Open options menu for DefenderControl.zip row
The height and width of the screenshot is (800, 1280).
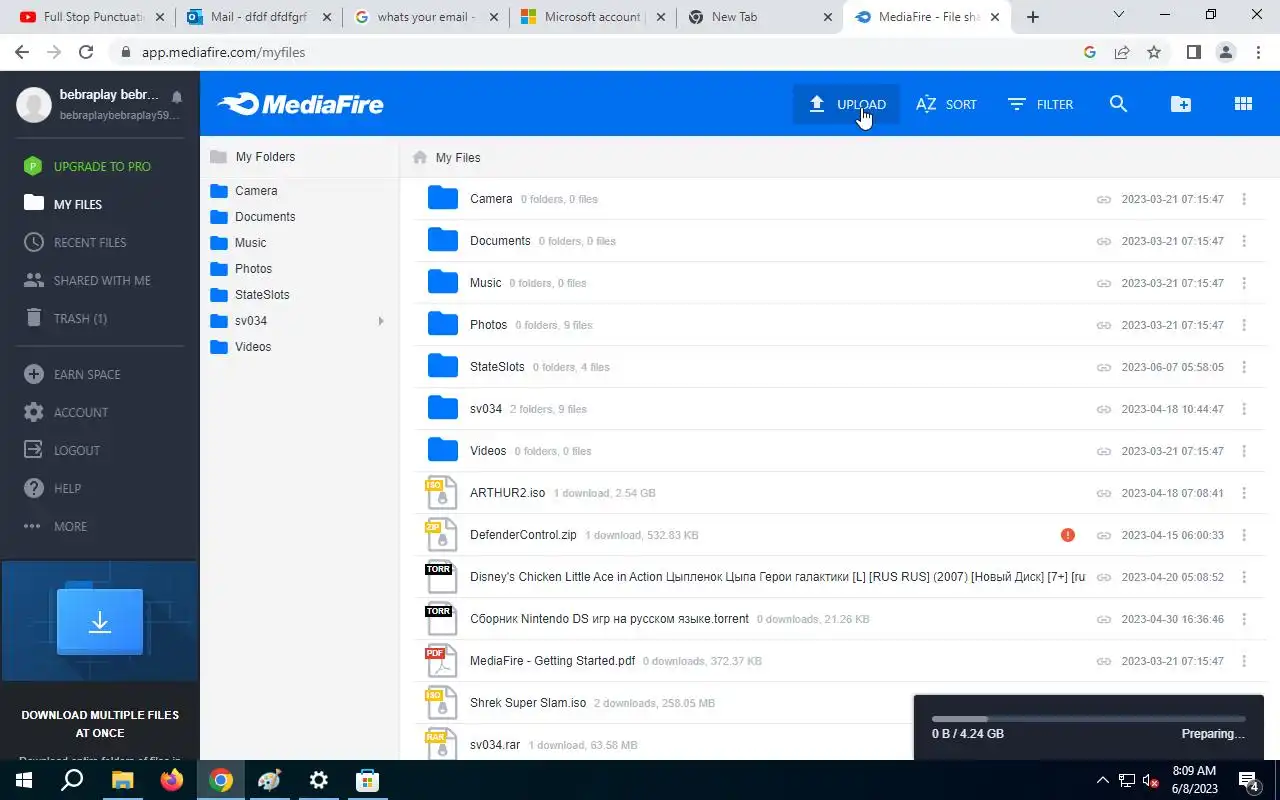[x=1244, y=535]
